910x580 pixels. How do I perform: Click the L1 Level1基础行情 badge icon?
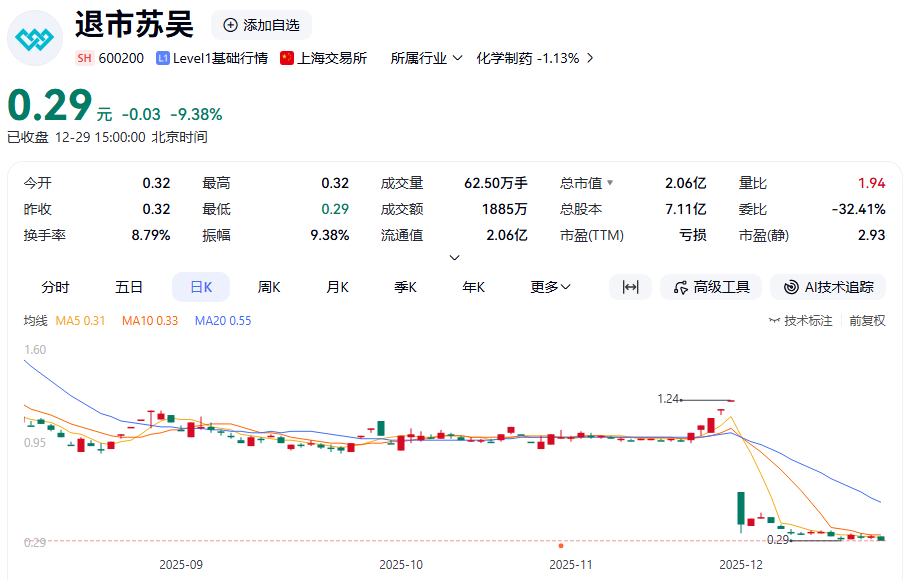(163, 58)
